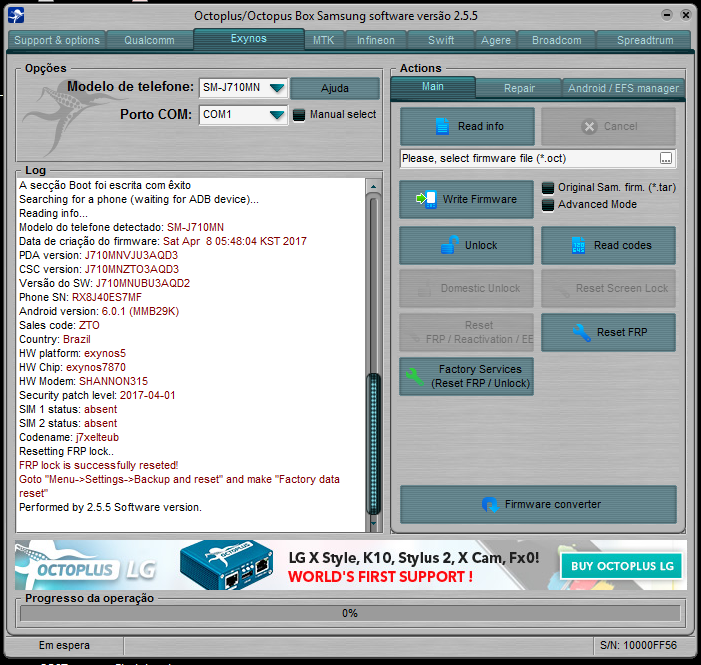Click the Octoplus LG logo in banner
Viewport: 701px width, 665px height.
87,568
